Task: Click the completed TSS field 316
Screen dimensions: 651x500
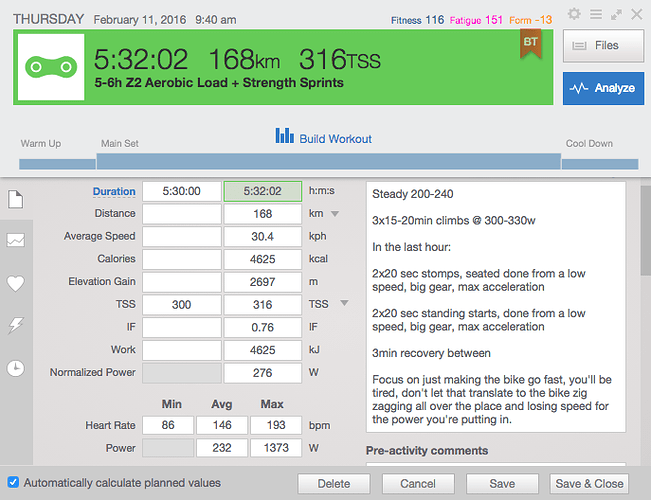Action: coord(262,305)
